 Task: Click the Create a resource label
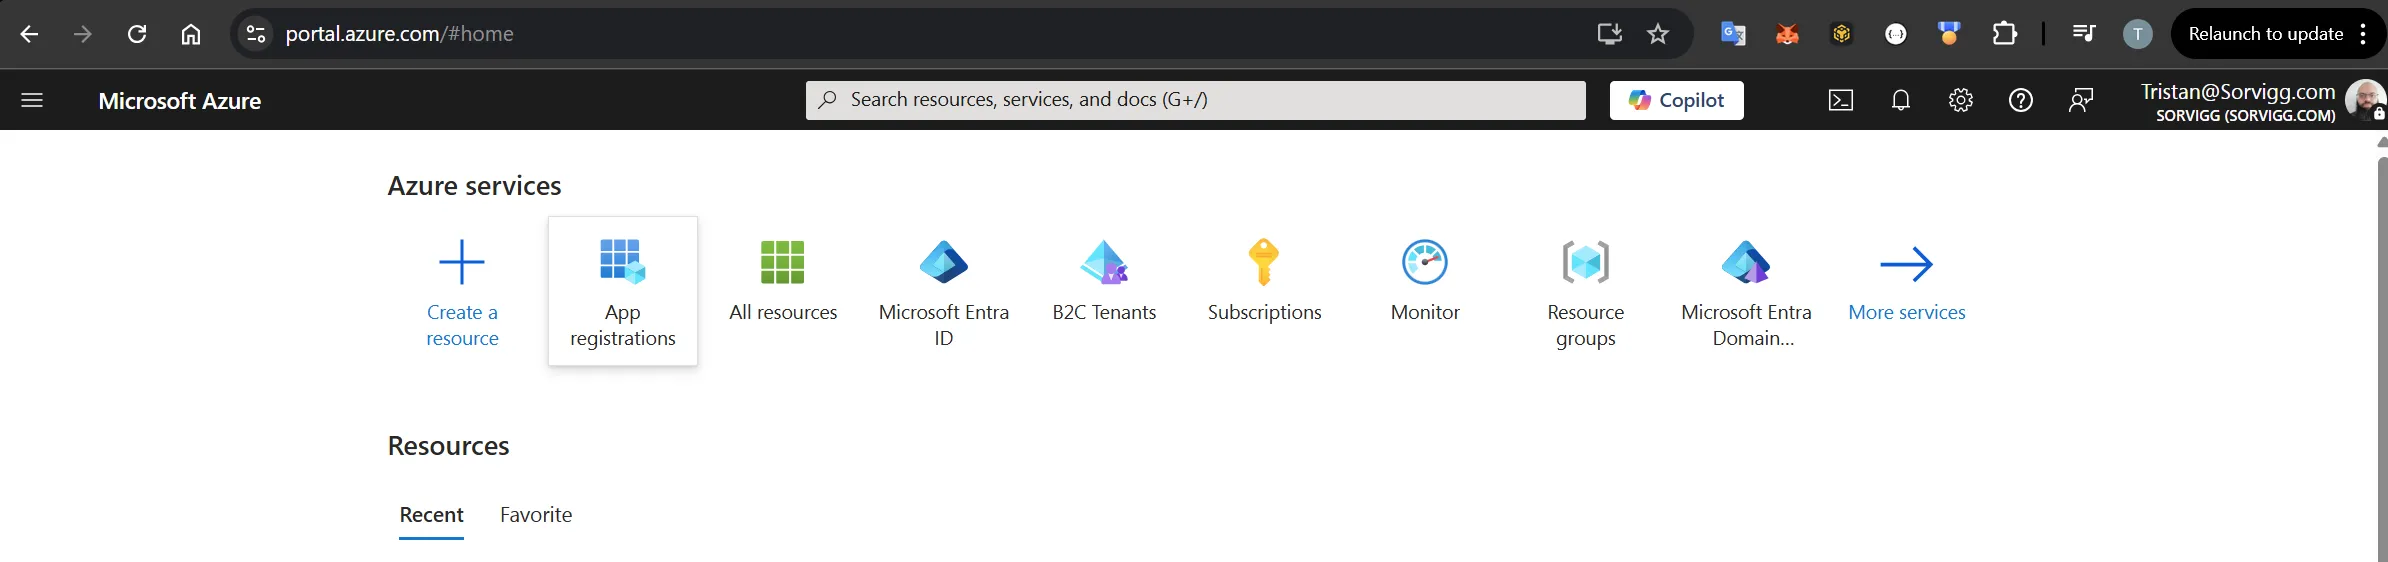point(462,325)
